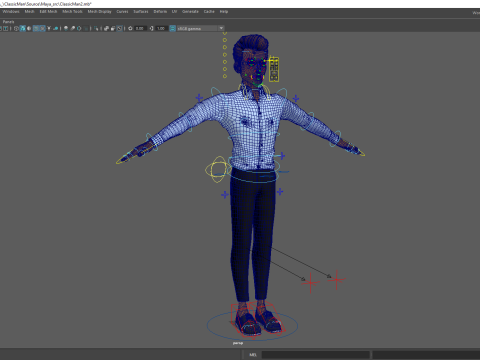The image size is (480, 360).
Task: Toggle X-ray display icon
Action: [x=106, y=28]
